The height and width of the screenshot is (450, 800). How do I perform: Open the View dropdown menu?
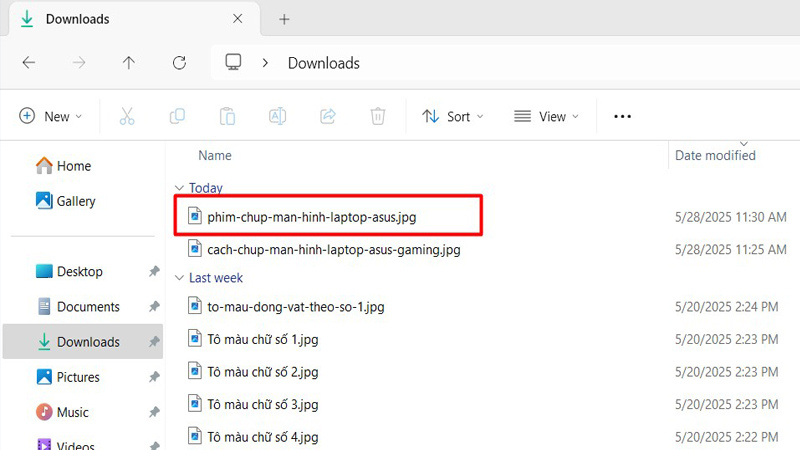[x=546, y=116]
